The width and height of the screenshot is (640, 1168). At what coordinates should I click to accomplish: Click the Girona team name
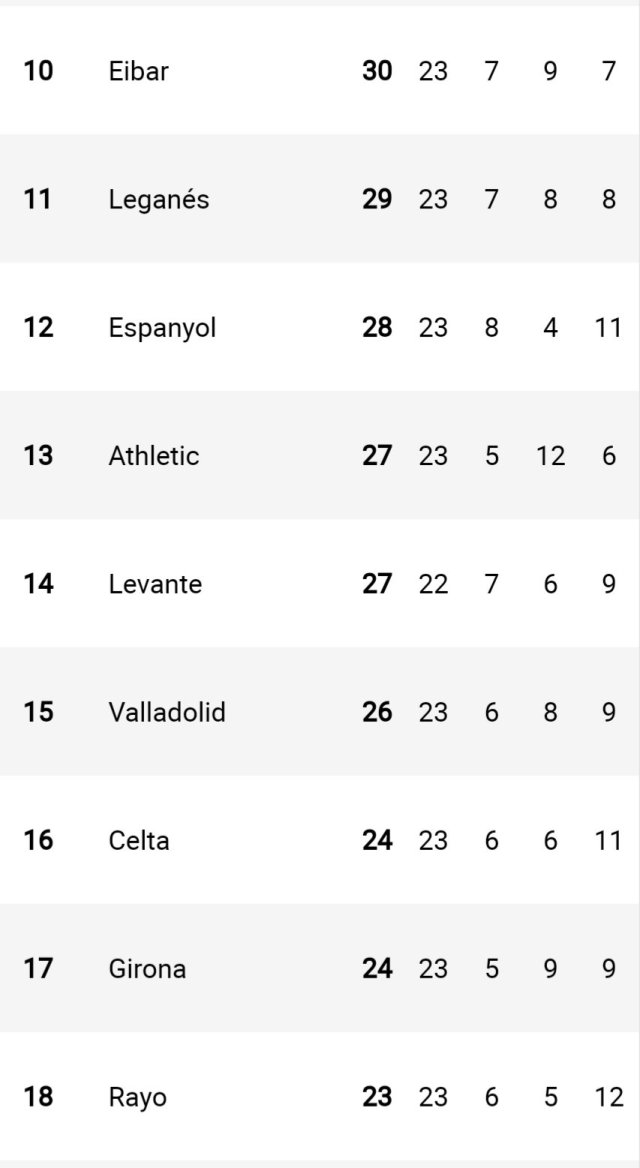pyautogui.click(x=147, y=968)
